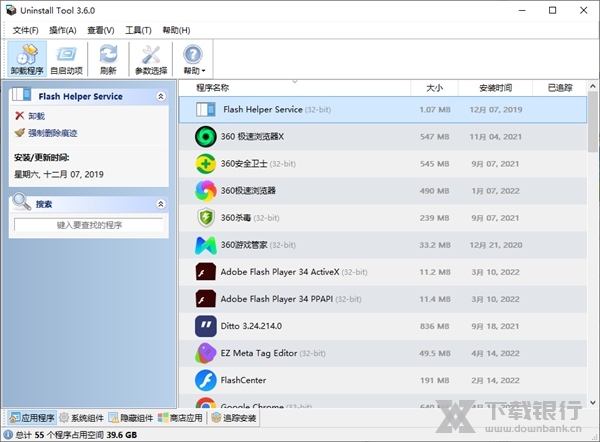This screenshot has width=600, height=442.
Task: Click the Force Removal (强制删除痕迹) link
Action: point(53,133)
